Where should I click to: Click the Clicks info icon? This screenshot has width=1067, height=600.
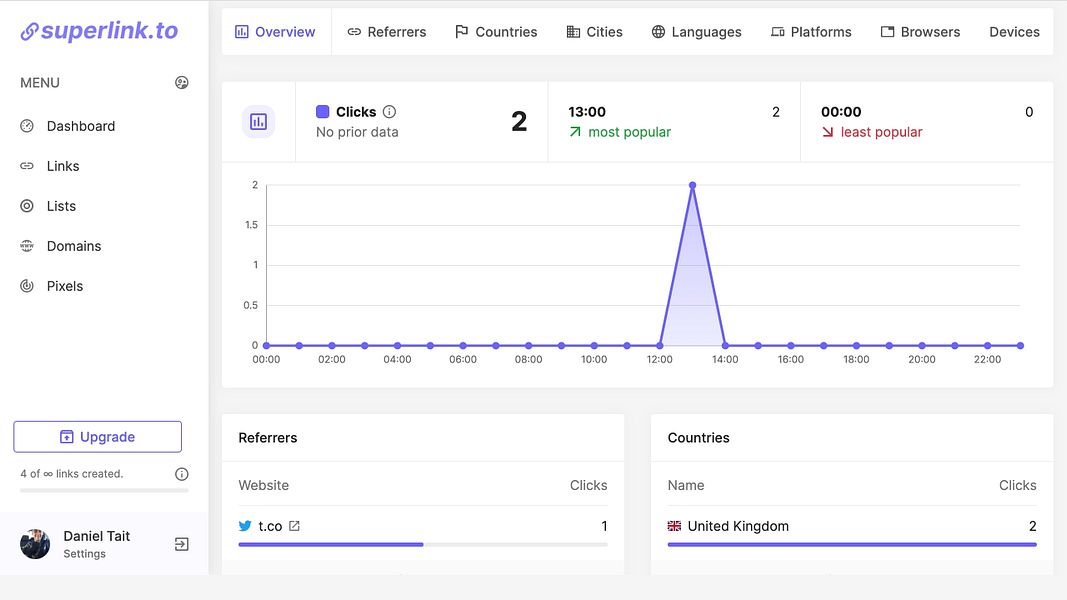(389, 112)
